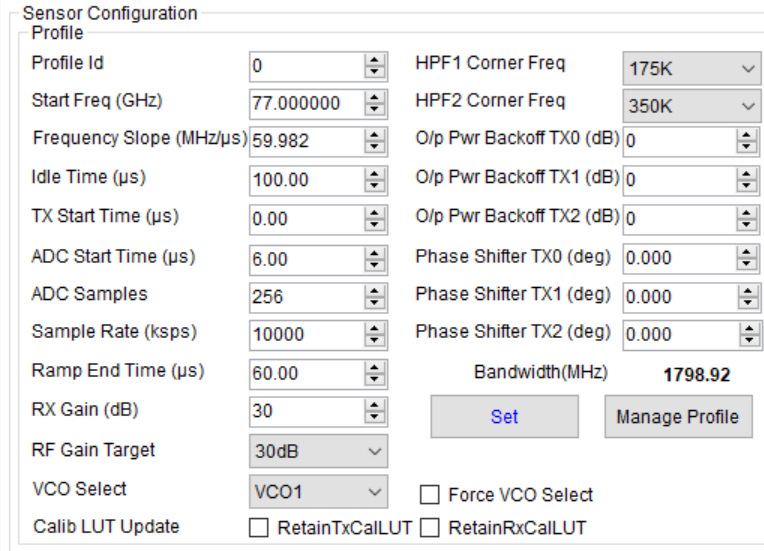The image size is (764, 551).
Task: Click the Set button
Action: 505,417
